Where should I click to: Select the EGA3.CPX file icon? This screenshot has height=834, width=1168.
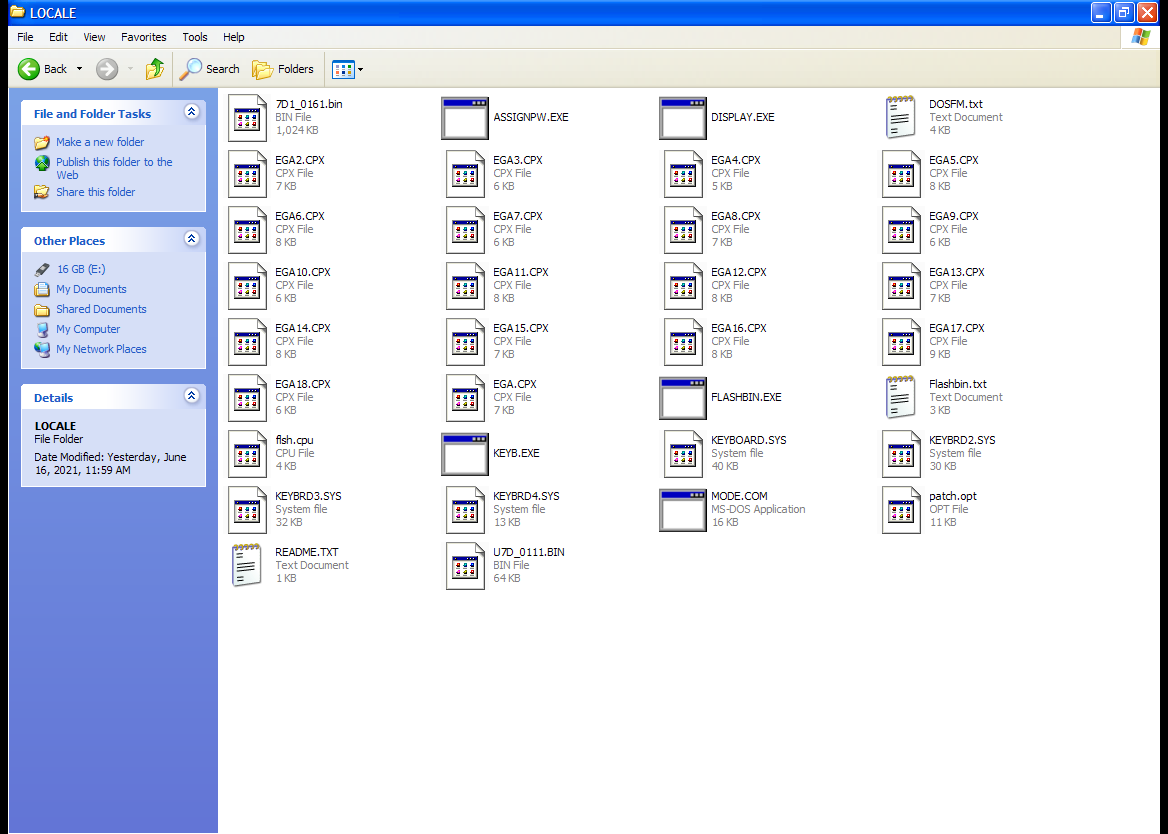click(466, 174)
